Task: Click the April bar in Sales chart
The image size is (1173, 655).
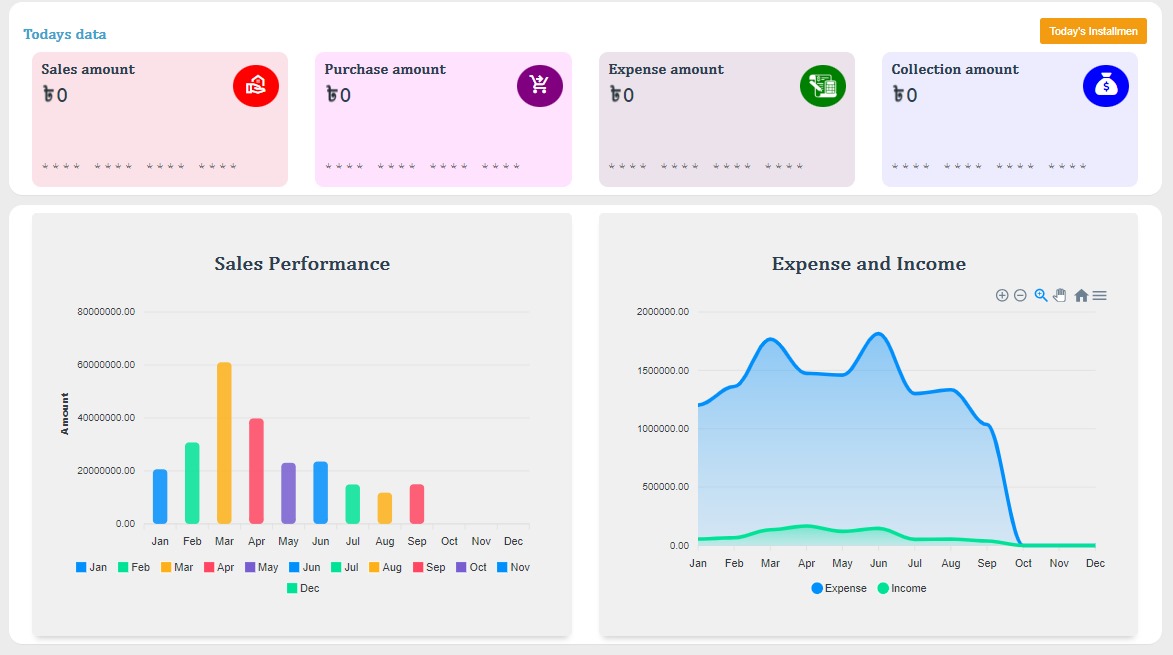Action: point(256,470)
